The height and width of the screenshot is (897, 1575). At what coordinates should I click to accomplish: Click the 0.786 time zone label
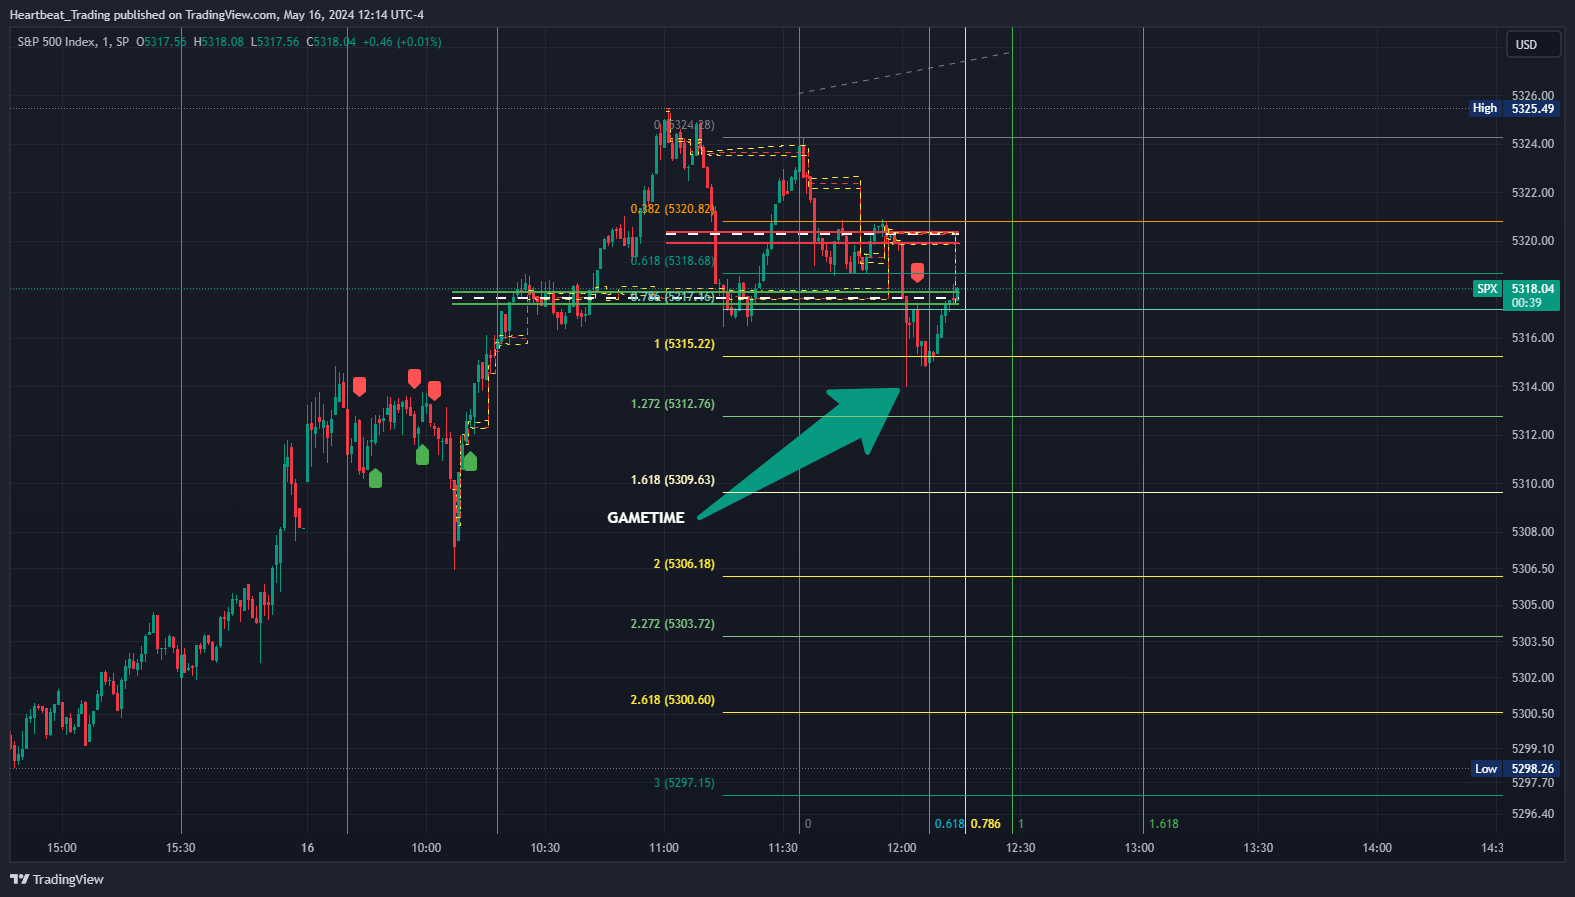985,824
